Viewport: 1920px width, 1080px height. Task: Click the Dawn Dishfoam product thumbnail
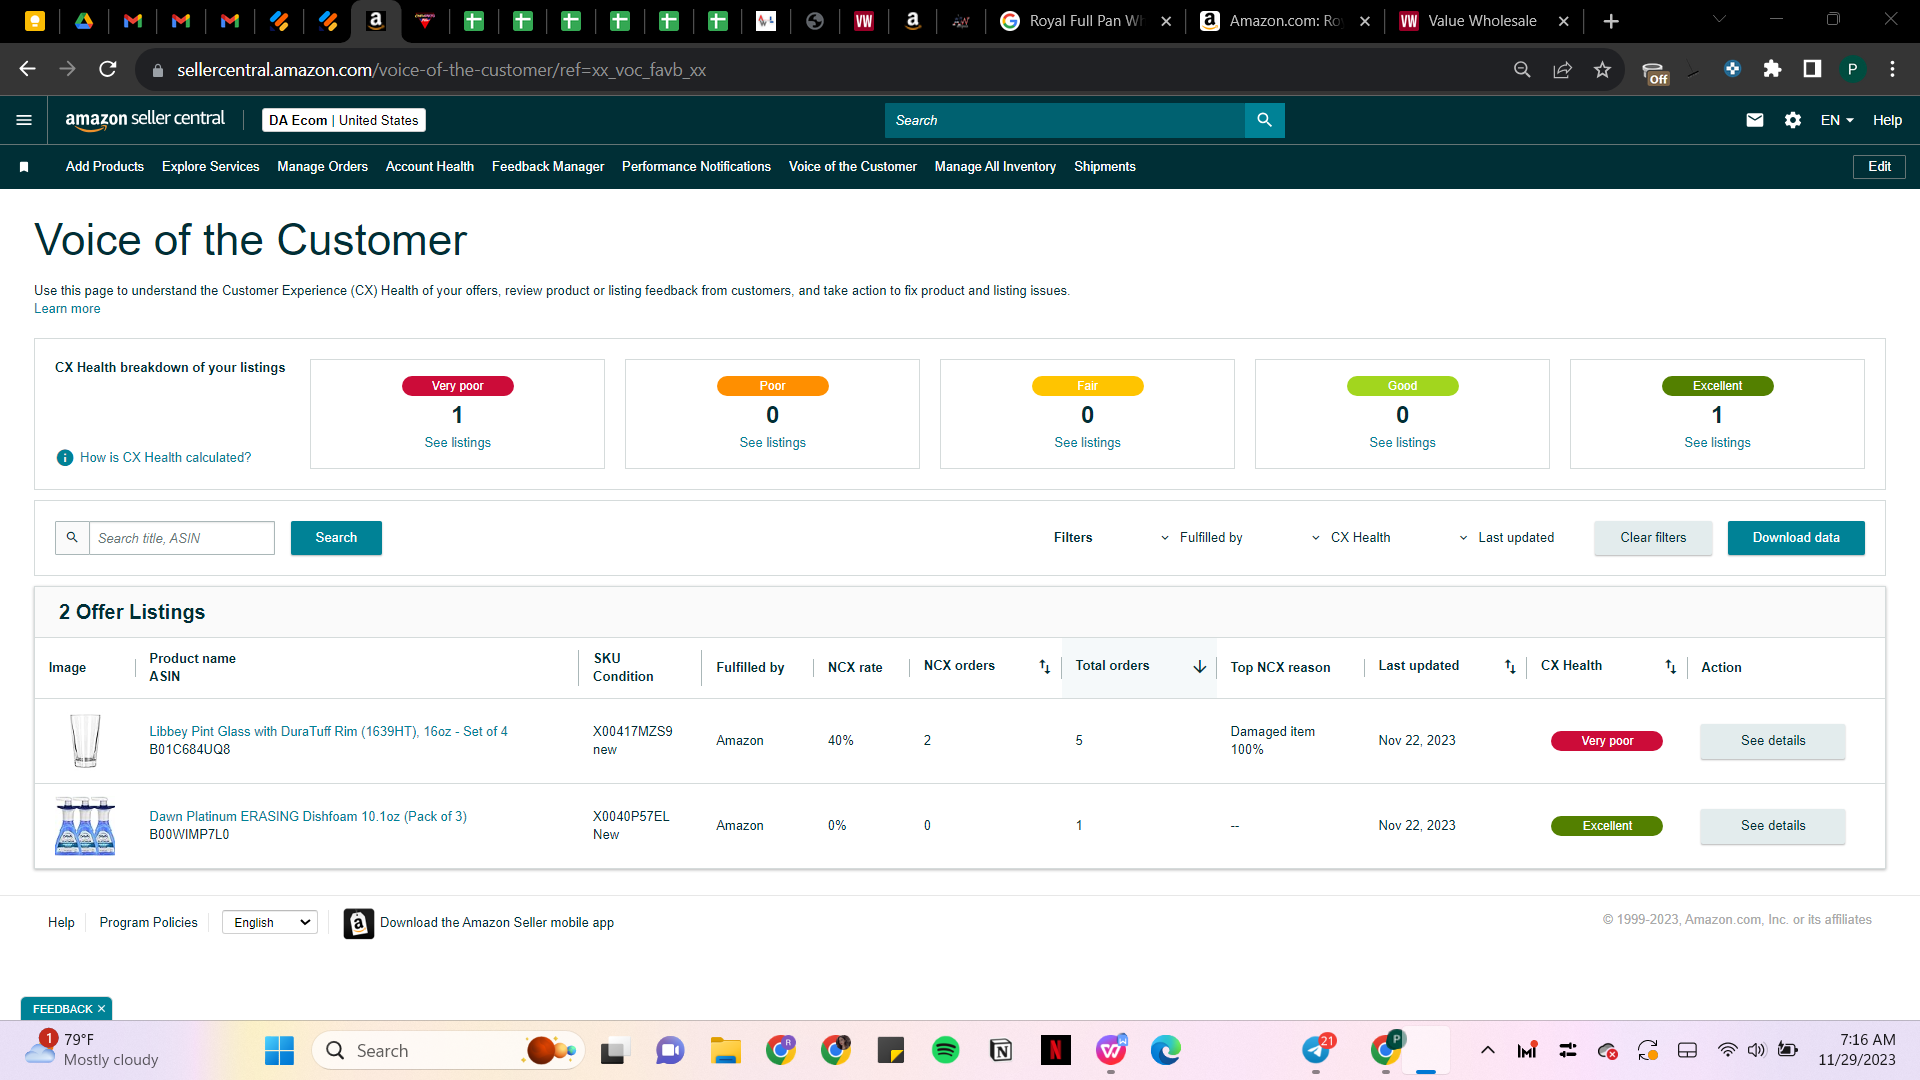point(85,826)
